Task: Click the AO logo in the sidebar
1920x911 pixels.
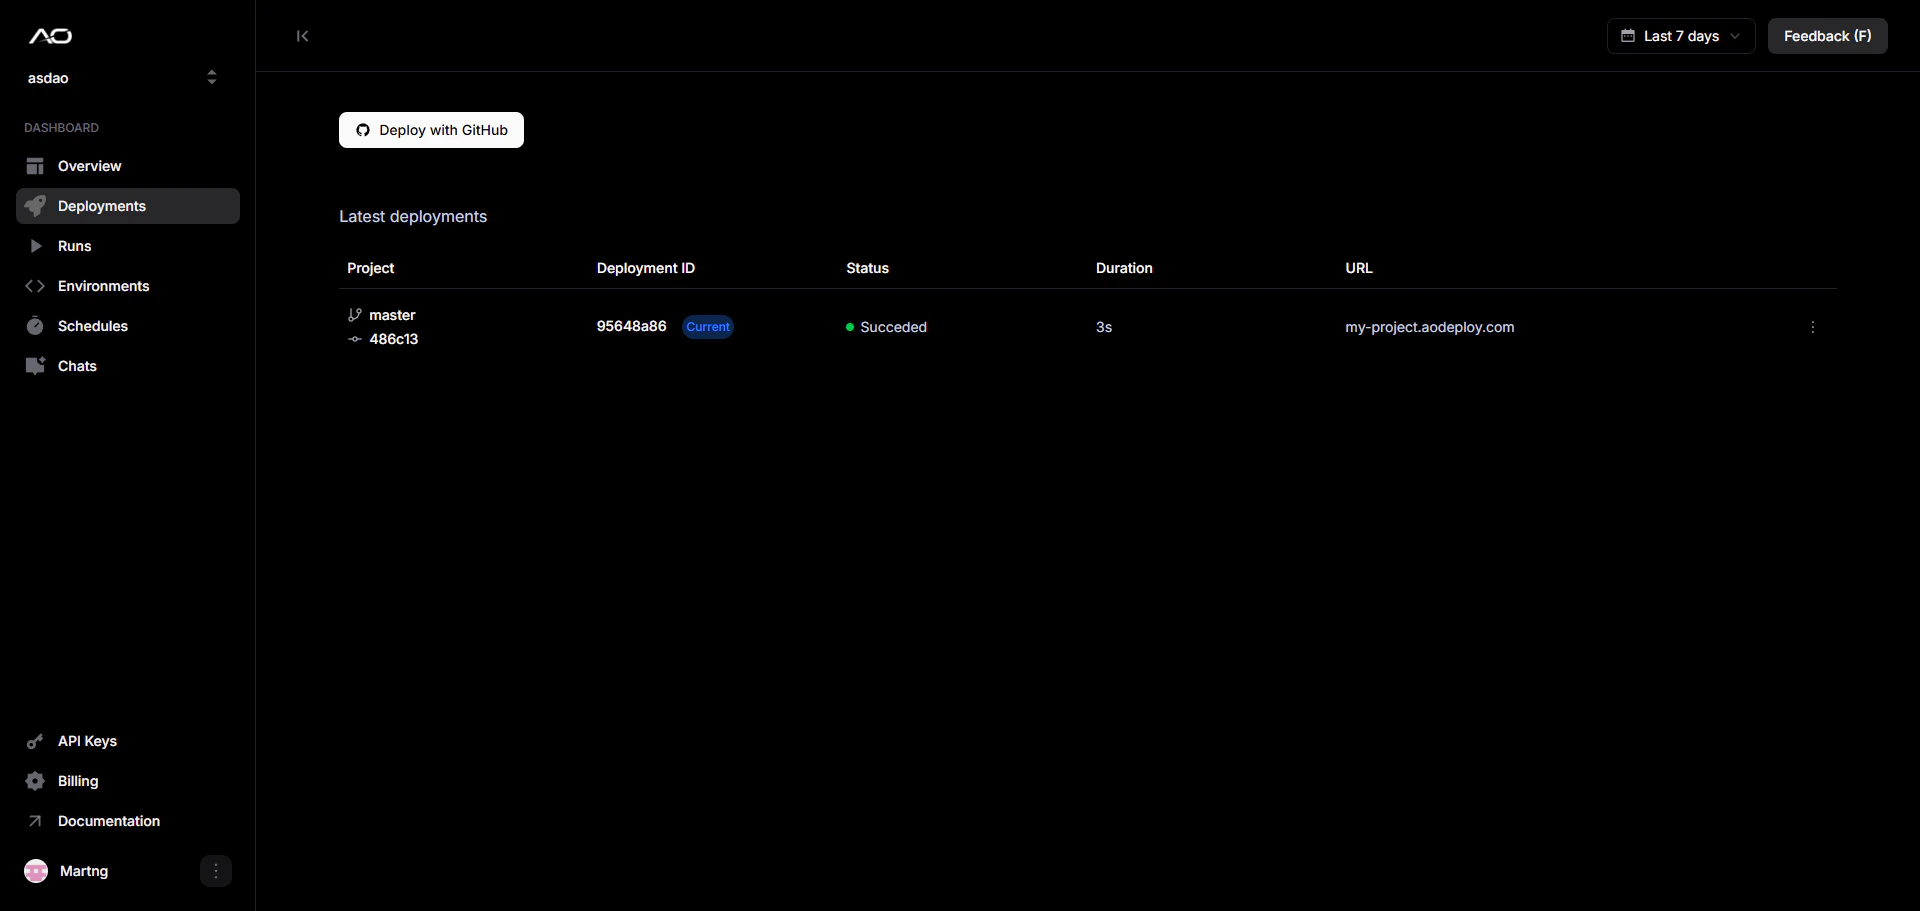Action: pos(50,36)
